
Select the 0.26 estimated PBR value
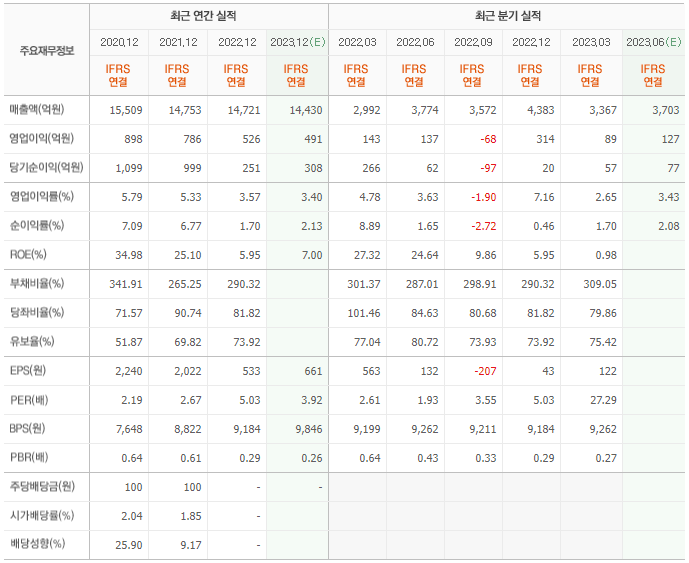pyautogui.click(x=312, y=458)
